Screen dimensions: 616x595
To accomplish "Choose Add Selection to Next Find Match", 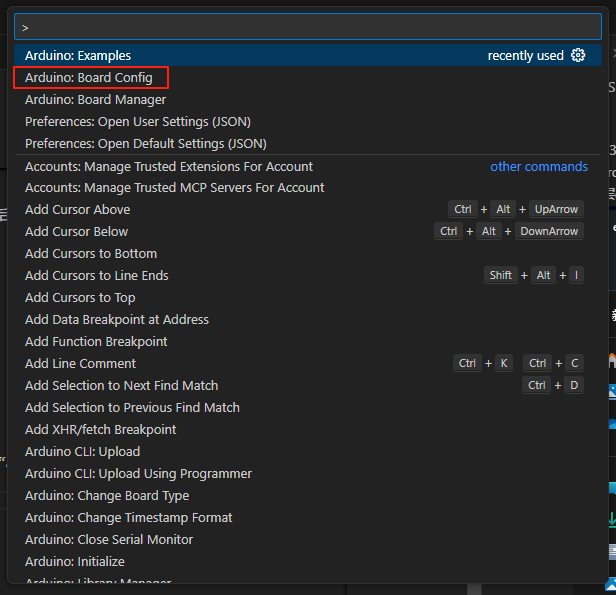I will 308,385.
